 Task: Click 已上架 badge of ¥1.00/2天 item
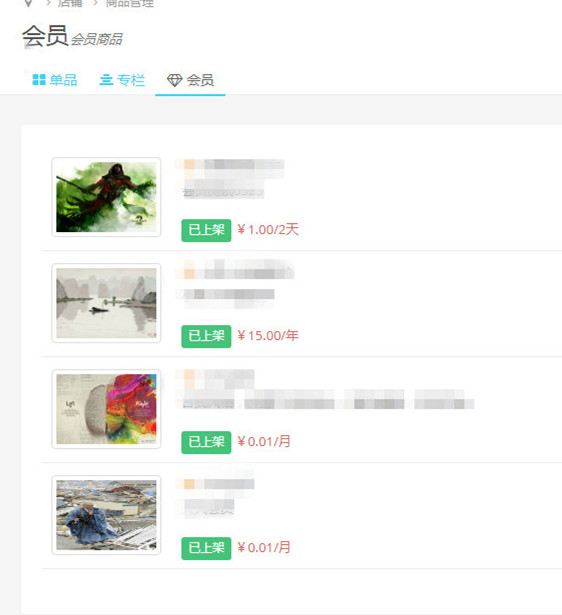(206, 230)
